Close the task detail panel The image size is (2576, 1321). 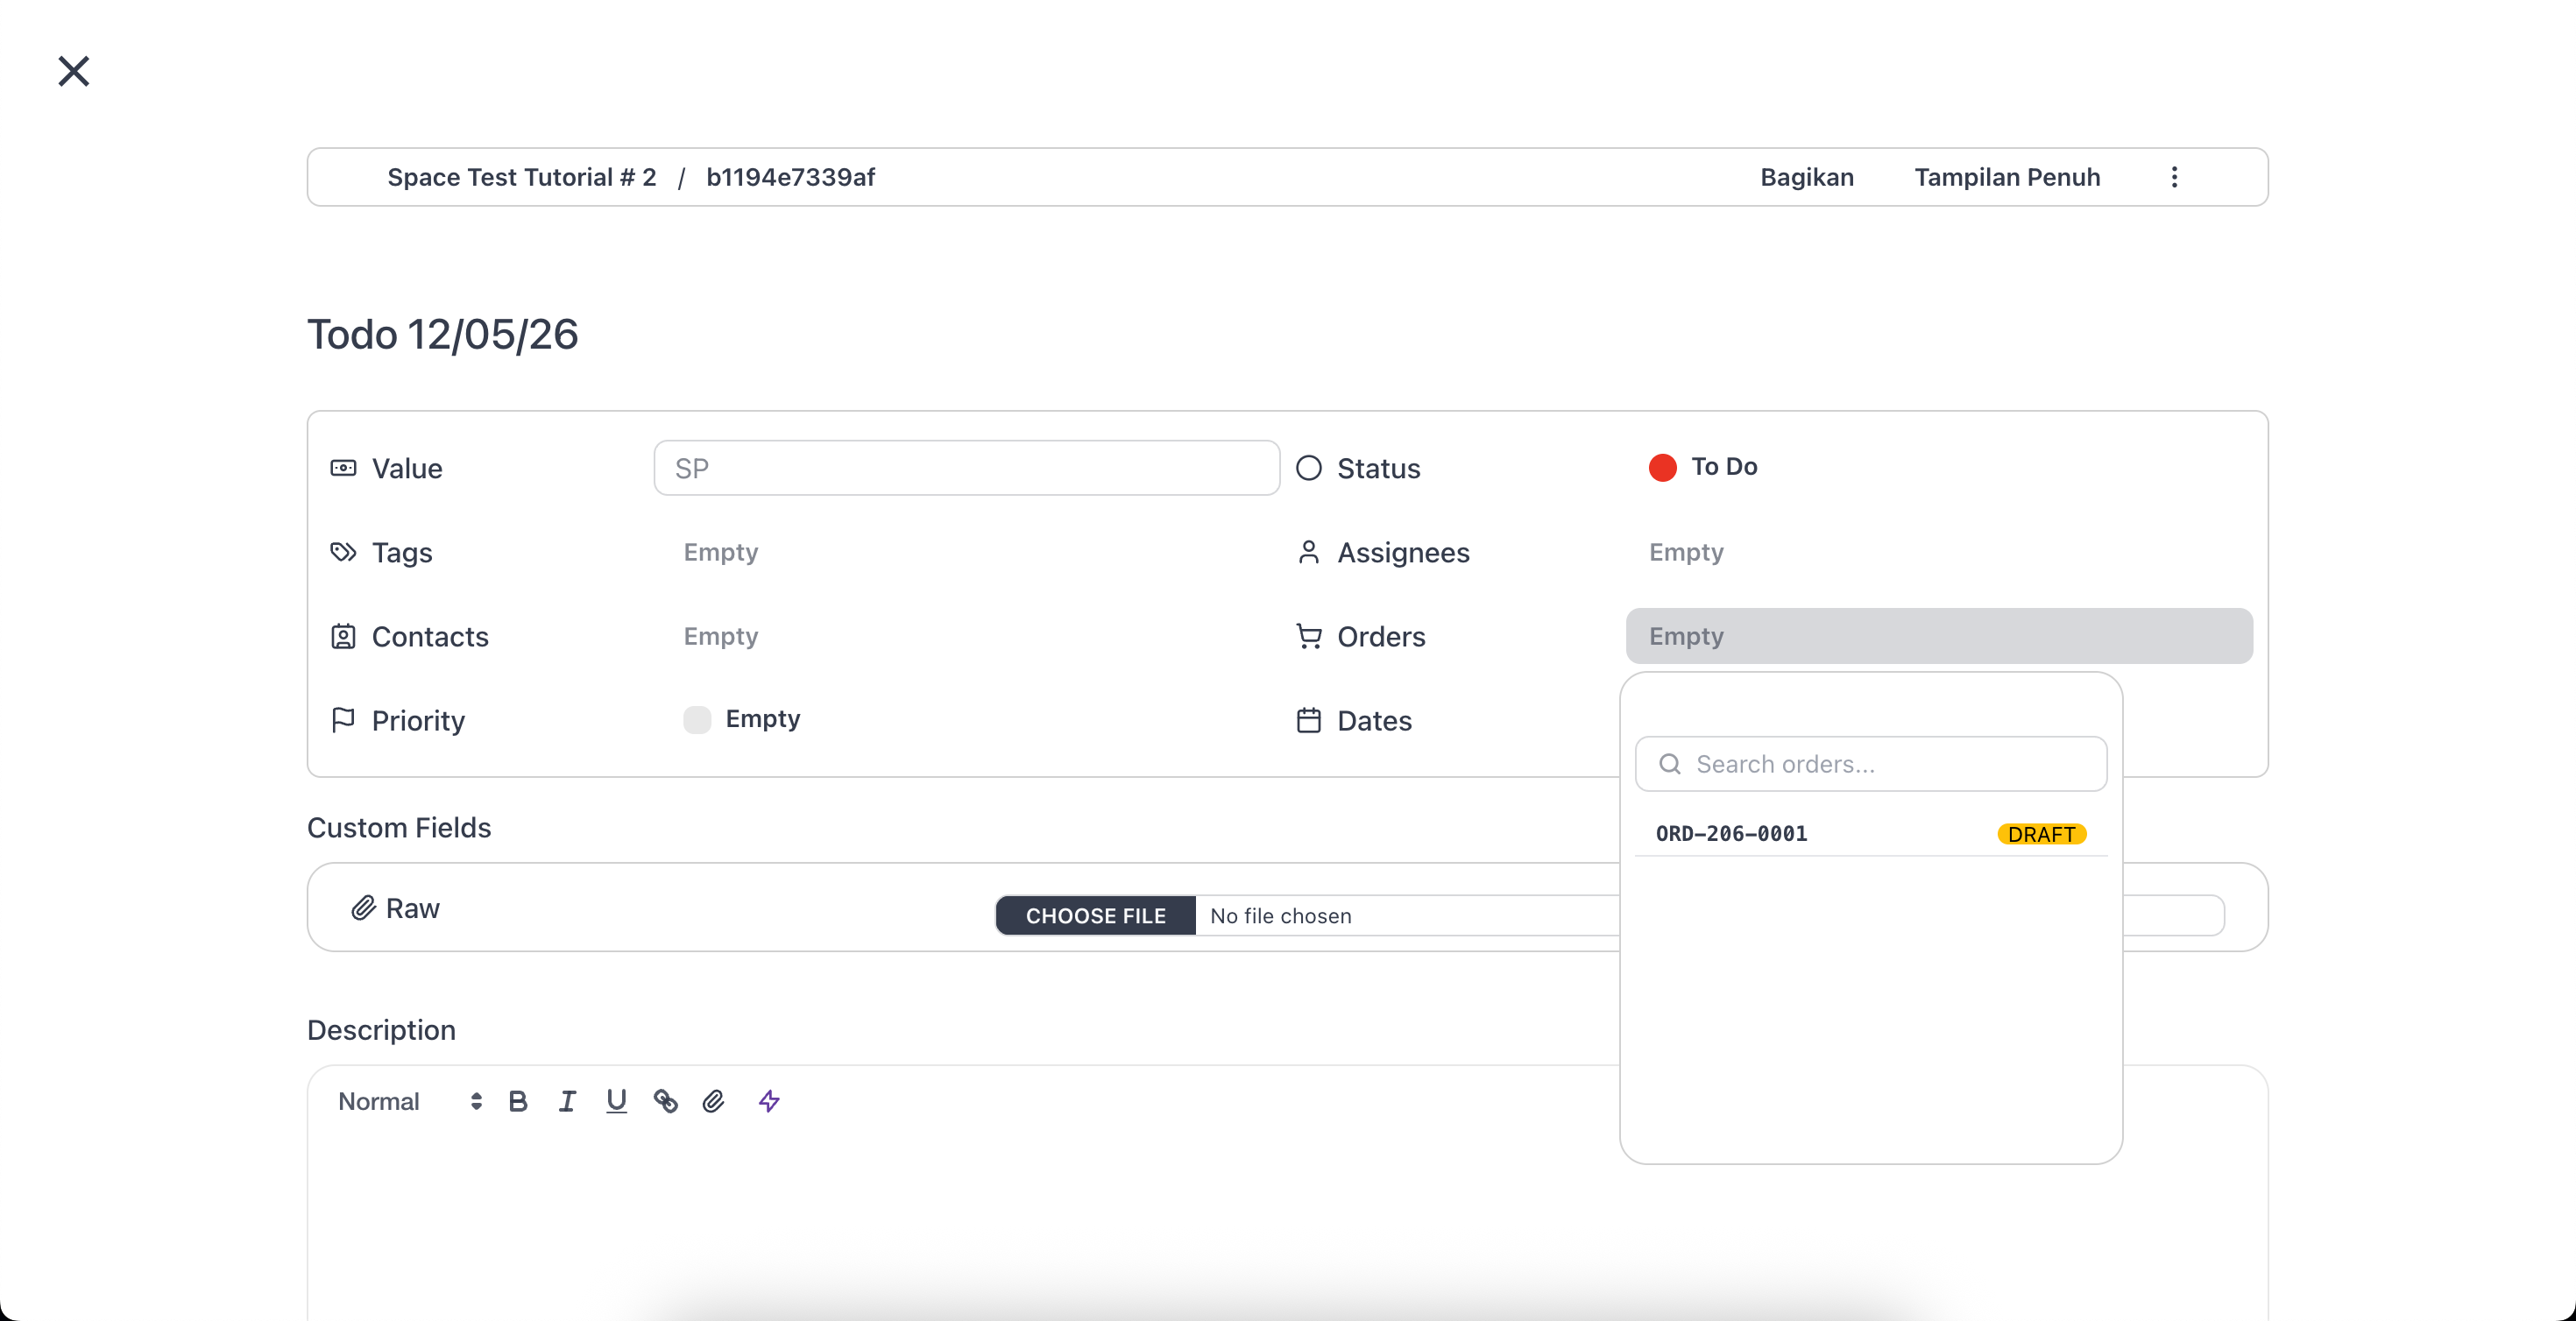pos(73,71)
